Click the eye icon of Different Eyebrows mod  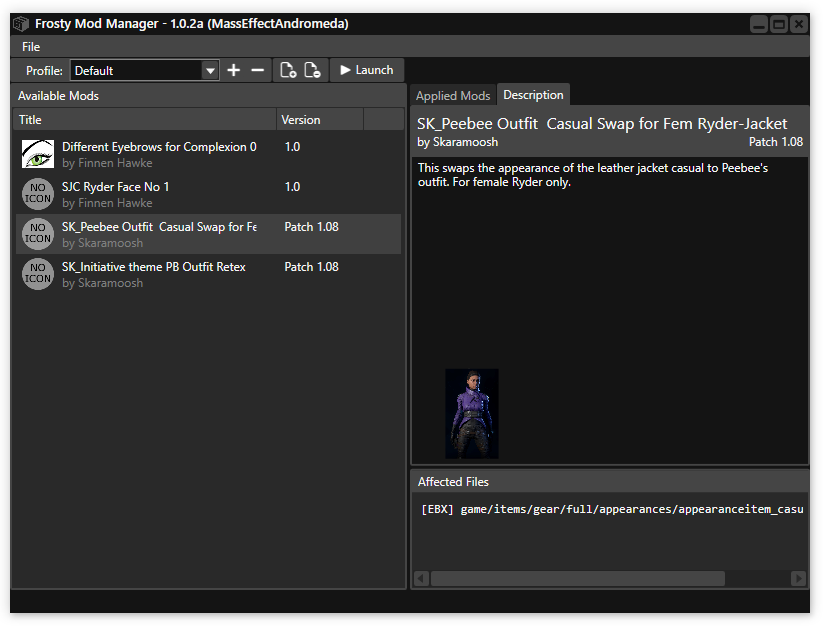[x=38, y=154]
